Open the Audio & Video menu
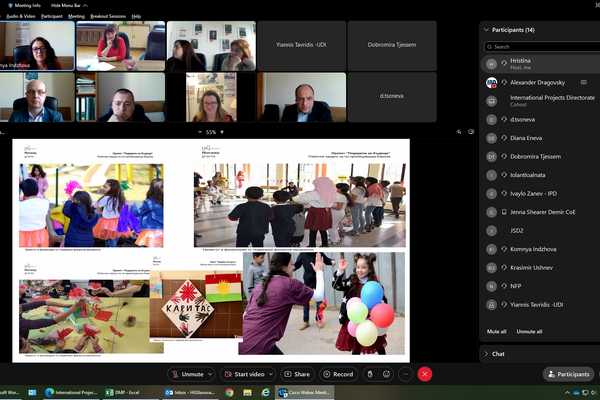The height and width of the screenshot is (400, 600). click(21, 16)
